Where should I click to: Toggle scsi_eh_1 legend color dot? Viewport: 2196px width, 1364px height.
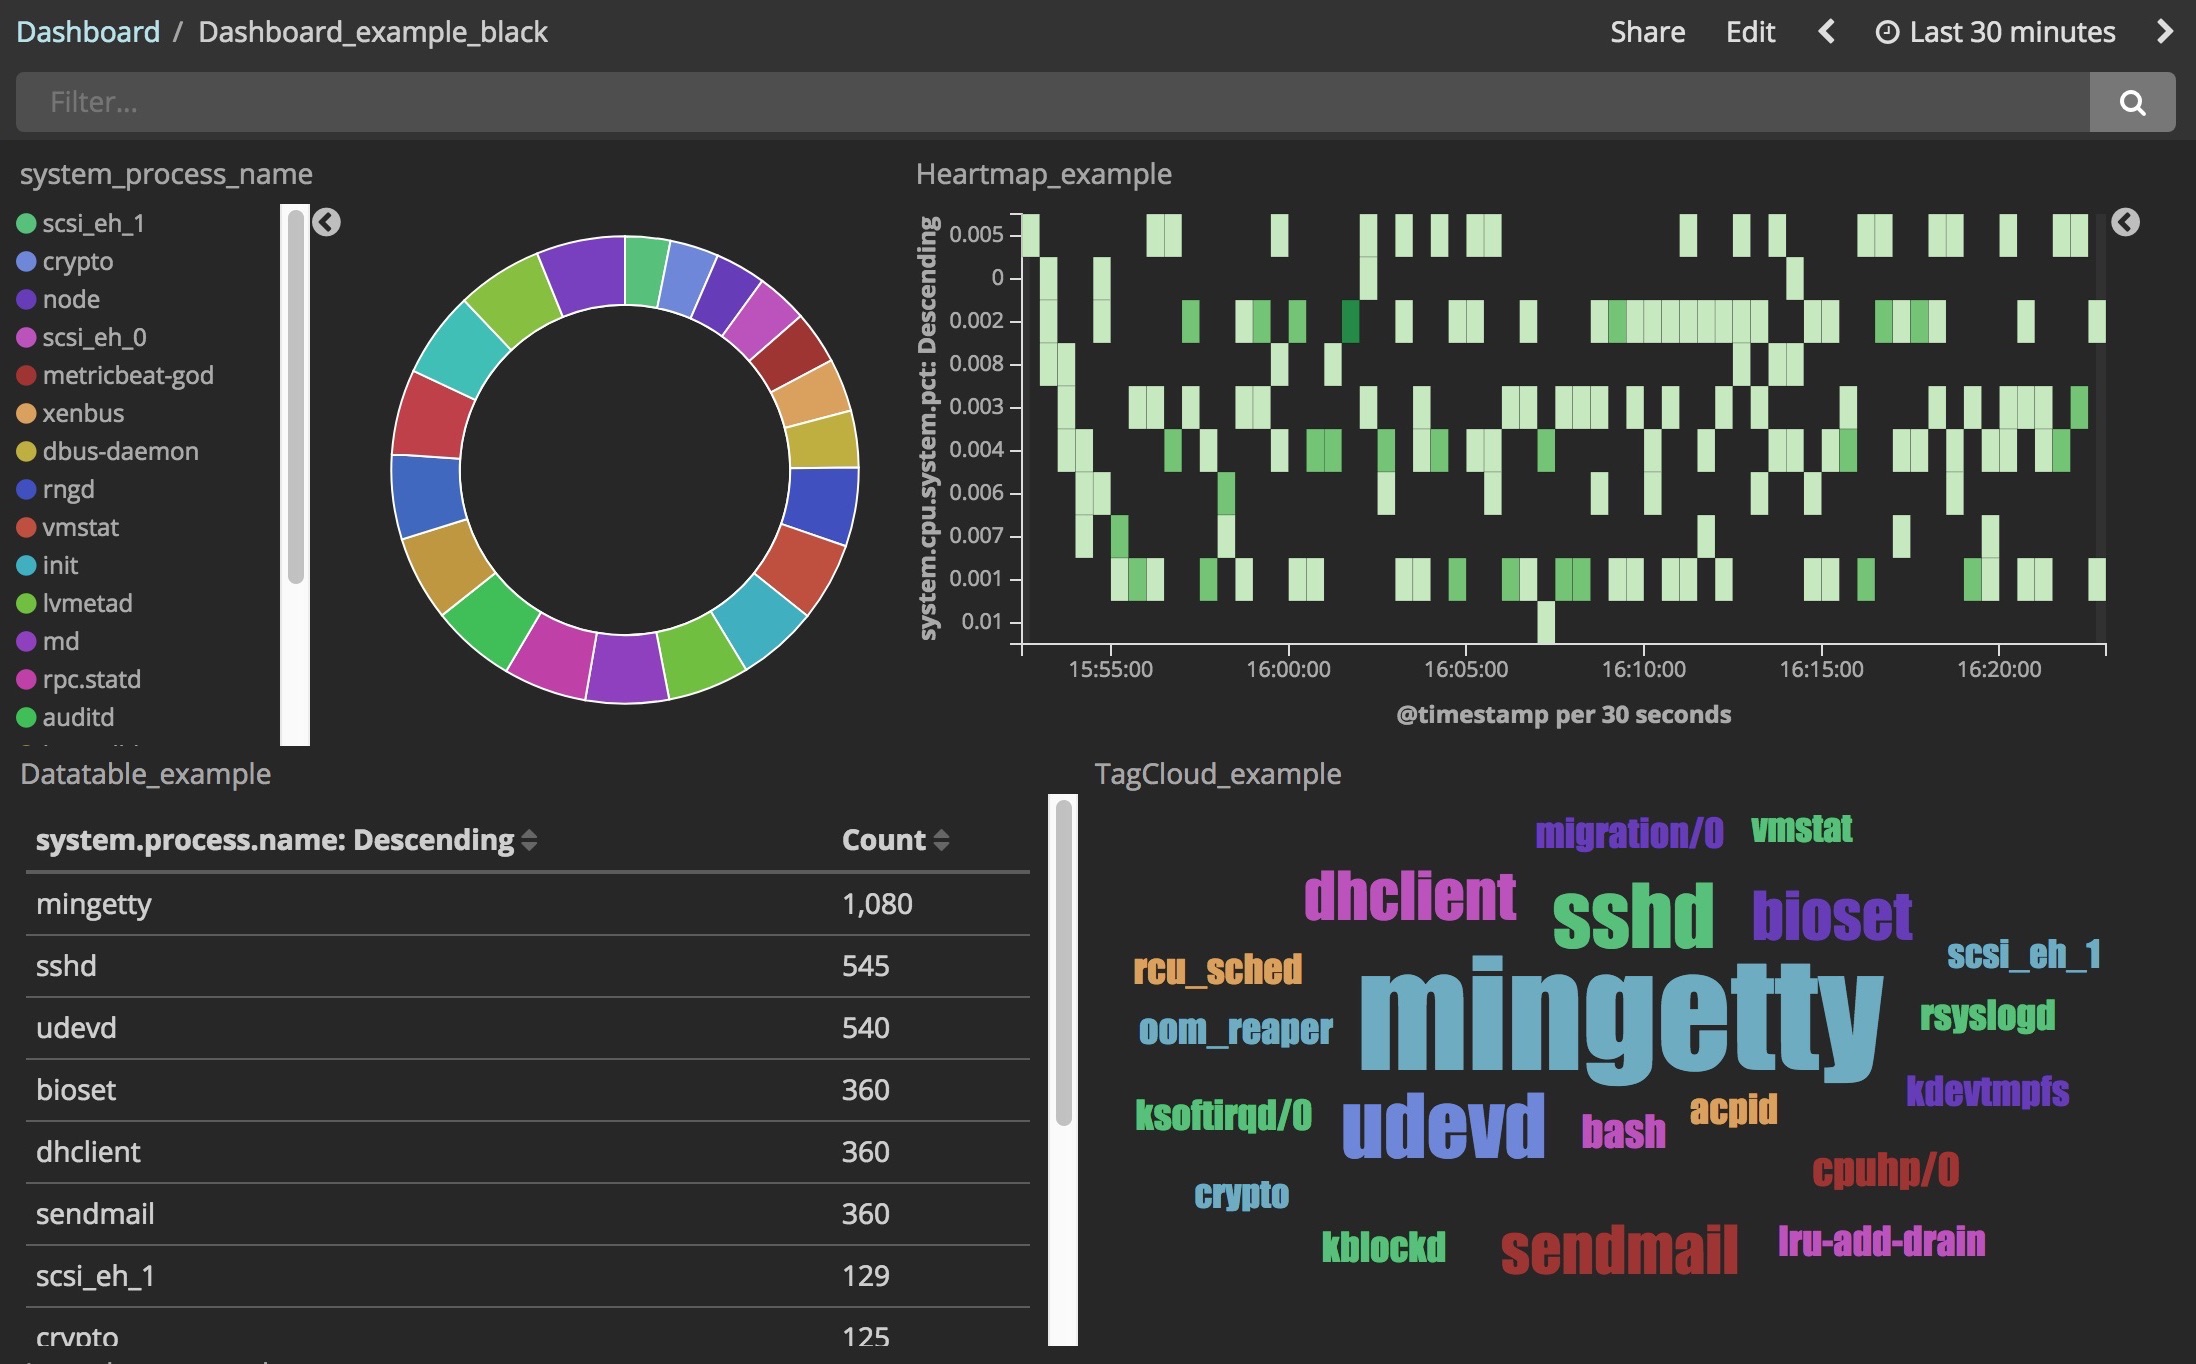coord(26,223)
